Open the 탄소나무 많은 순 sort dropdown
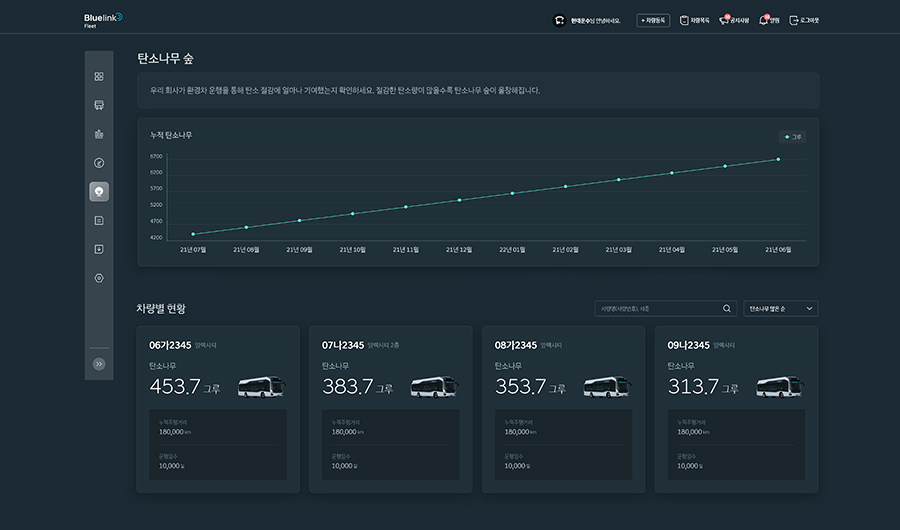 click(x=780, y=309)
